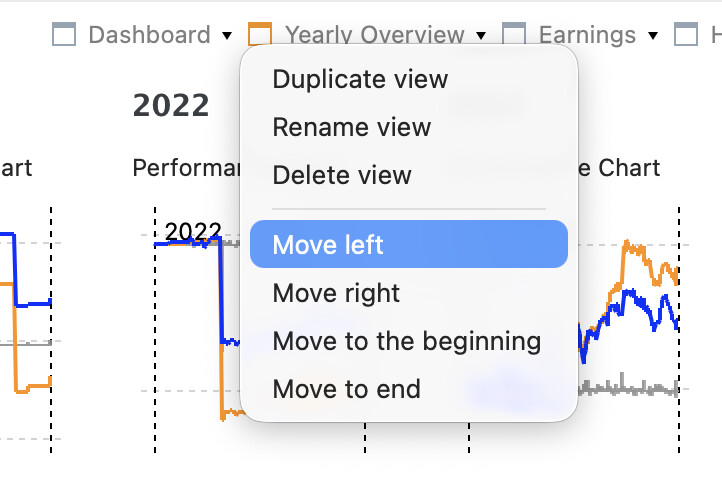Image resolution: width=722 pixels, height=494 pixels.
Task: Click the 2022 heading text
Action: point(171,105)
